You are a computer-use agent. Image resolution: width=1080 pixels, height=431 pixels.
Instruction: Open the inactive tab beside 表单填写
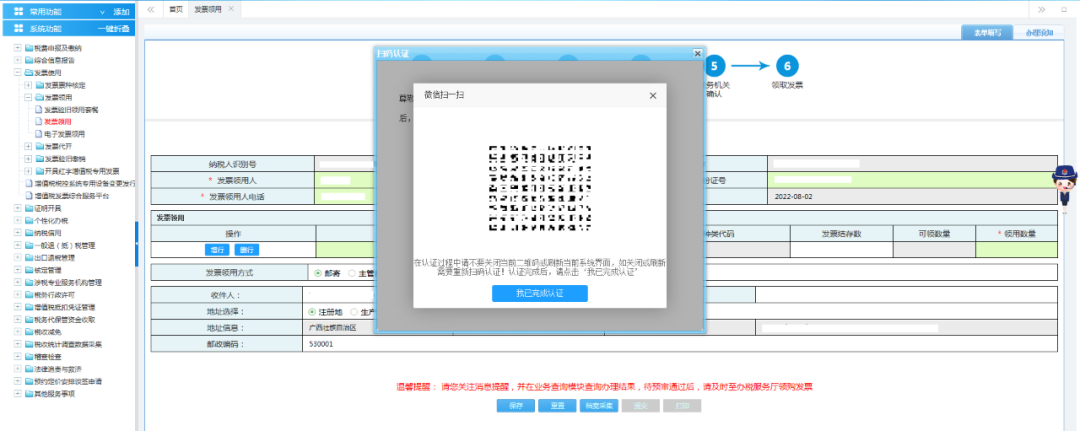coord(1039,32)
